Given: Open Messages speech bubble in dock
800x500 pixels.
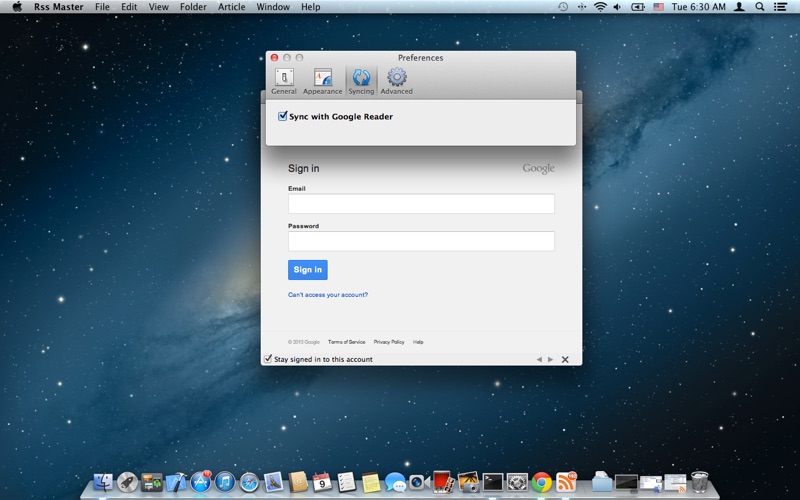Looking at the screenshot, I should click(x=395, y=482).
